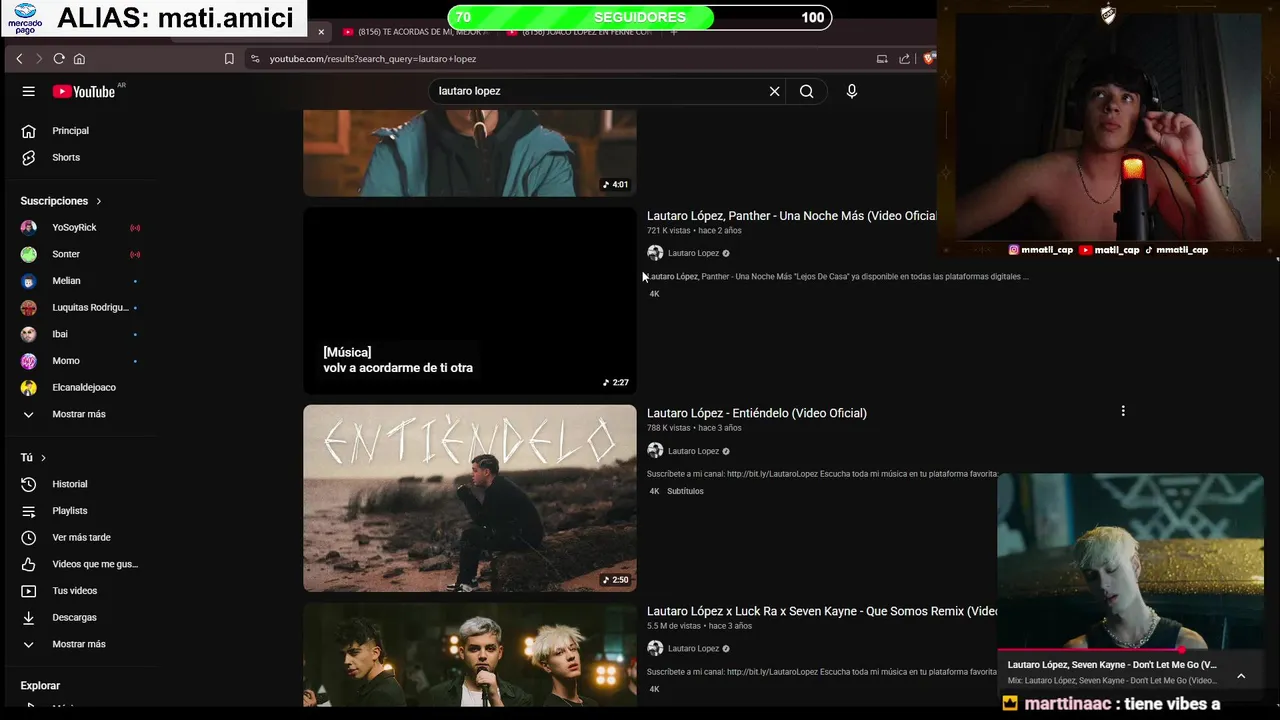Seek on the miniplayer red progress bar
Viewport: 1280px width, 720px height.
click(x=1130, y=650)
